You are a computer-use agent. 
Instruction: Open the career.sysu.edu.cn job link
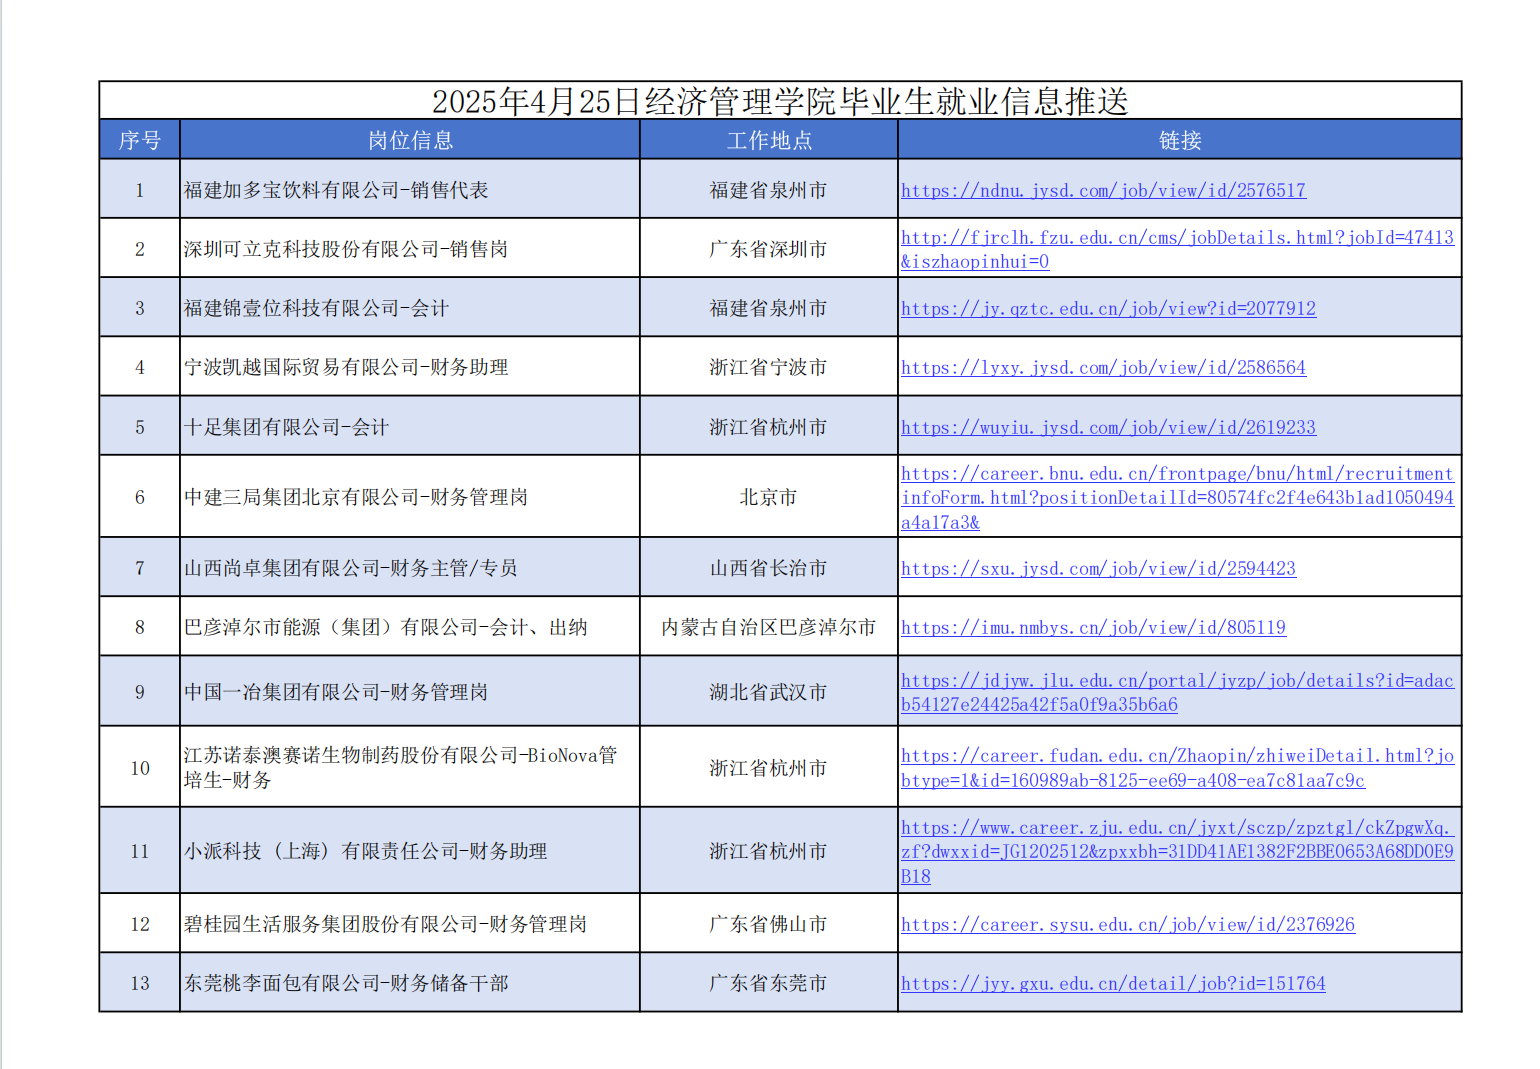pyautogui.click(x=1128, y=924)
